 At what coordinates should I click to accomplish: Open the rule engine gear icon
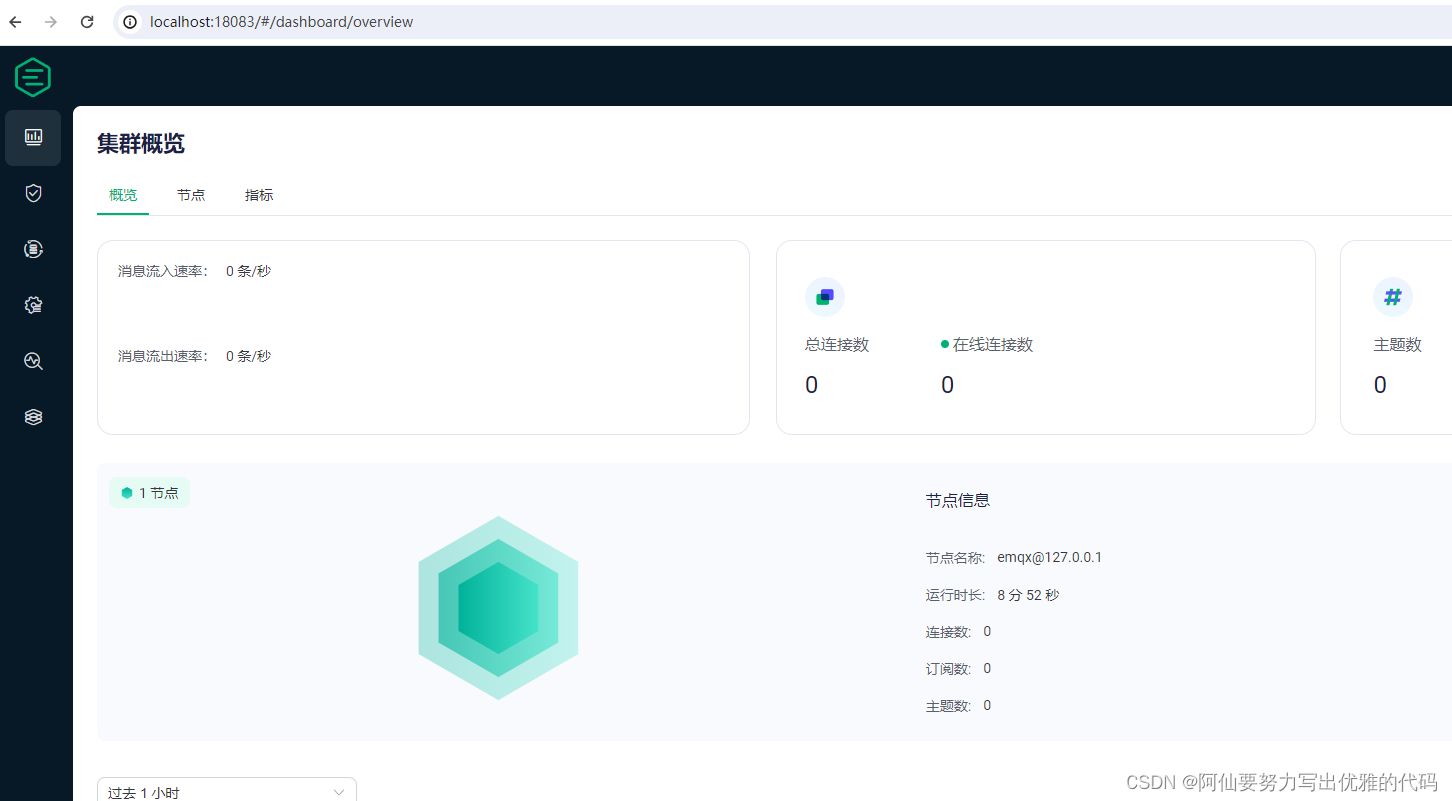pyautogui.click(x=33, y=305)
